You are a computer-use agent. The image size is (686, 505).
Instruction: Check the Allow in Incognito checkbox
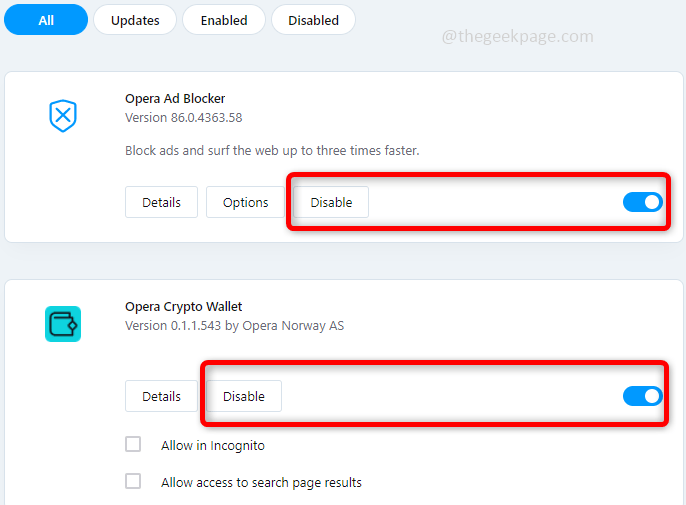[x=133, y=445]
